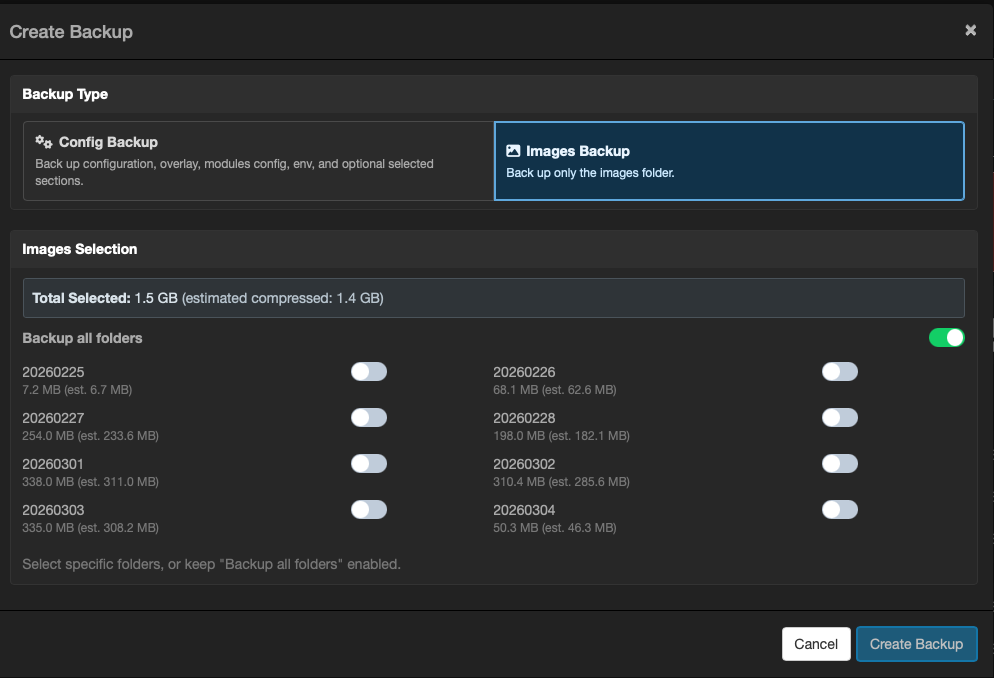
Task: Click the Images Selection section header
Action: (80, 249)
